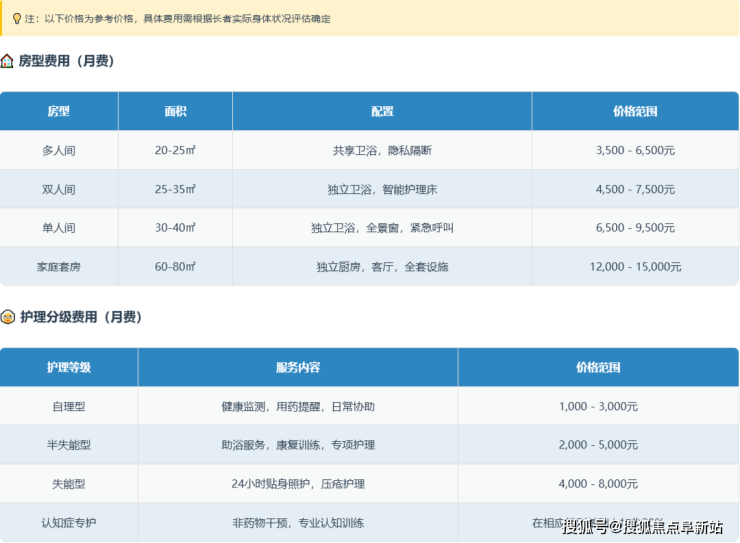Select the 双人间 row label
This screenshot has width=740, height=543.
pyautogui.click(x=59, y=189)
